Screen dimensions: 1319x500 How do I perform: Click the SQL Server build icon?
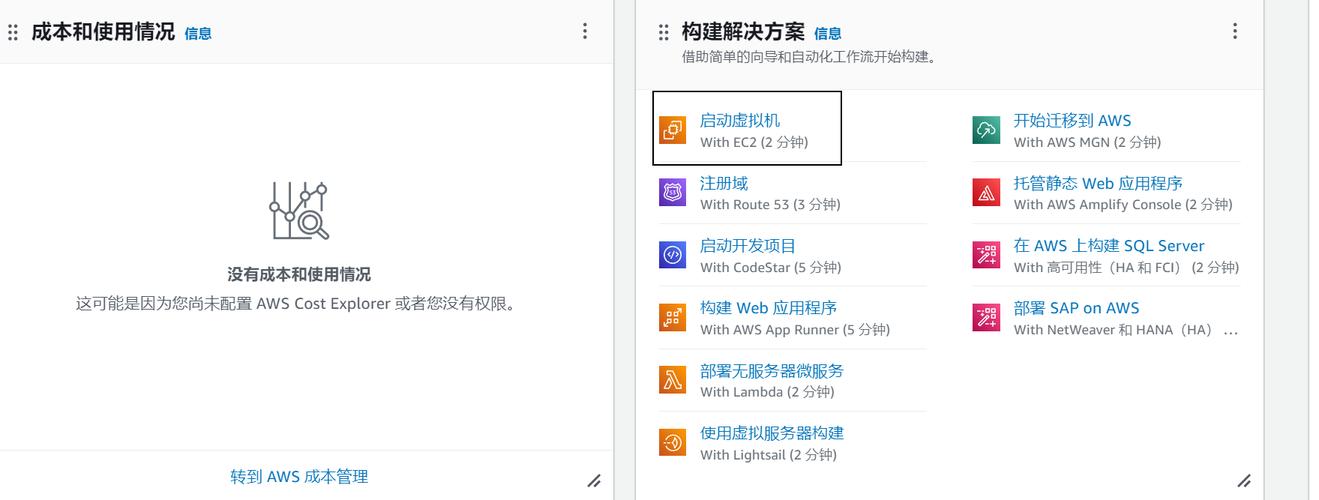[x=986, y=255]
